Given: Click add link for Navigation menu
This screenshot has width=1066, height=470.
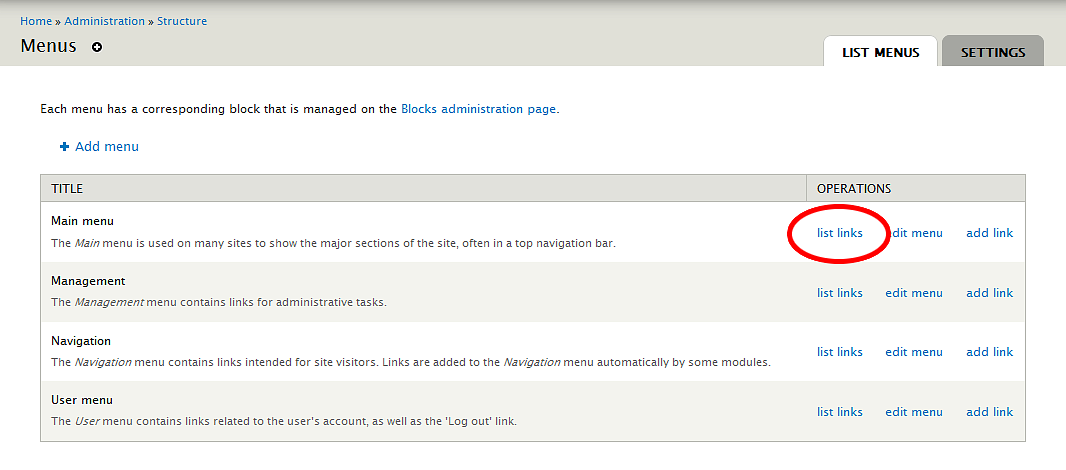Looking at the screenshot, I should (990, 352).
